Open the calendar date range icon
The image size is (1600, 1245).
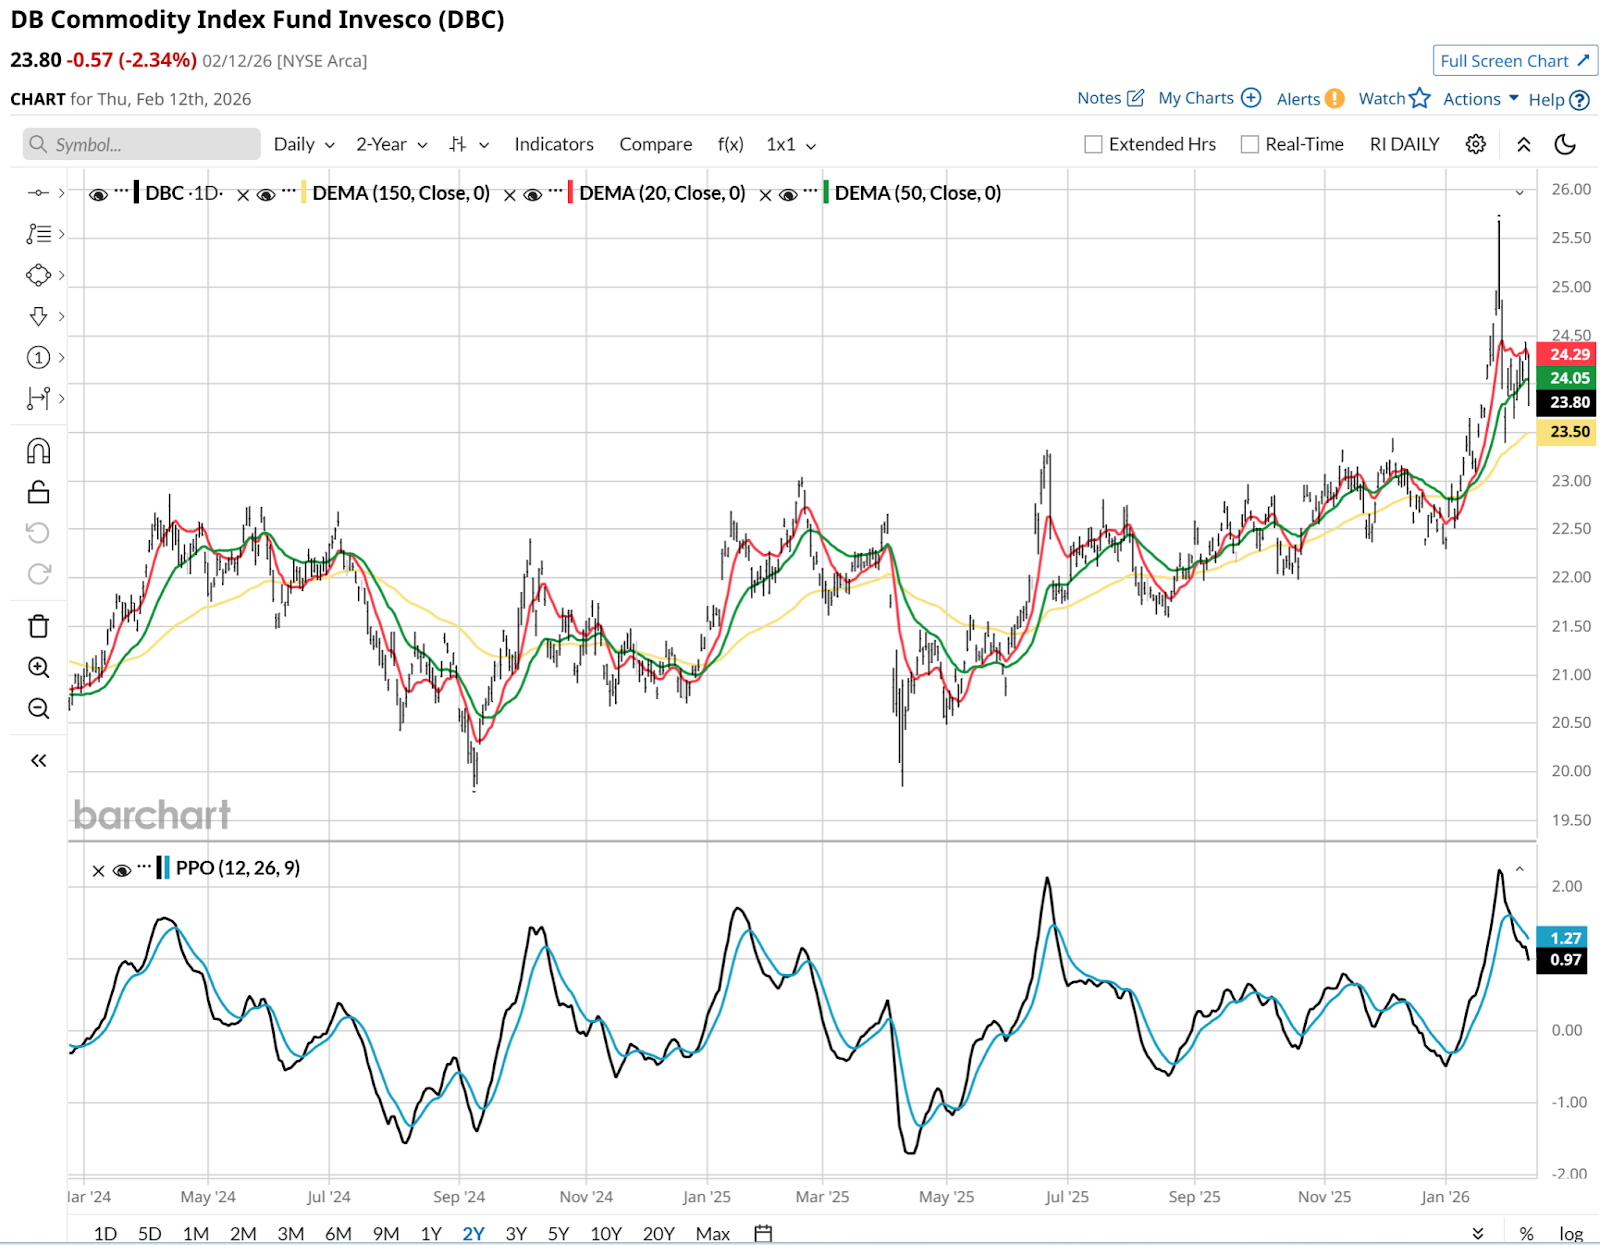tap(763, 1233)
